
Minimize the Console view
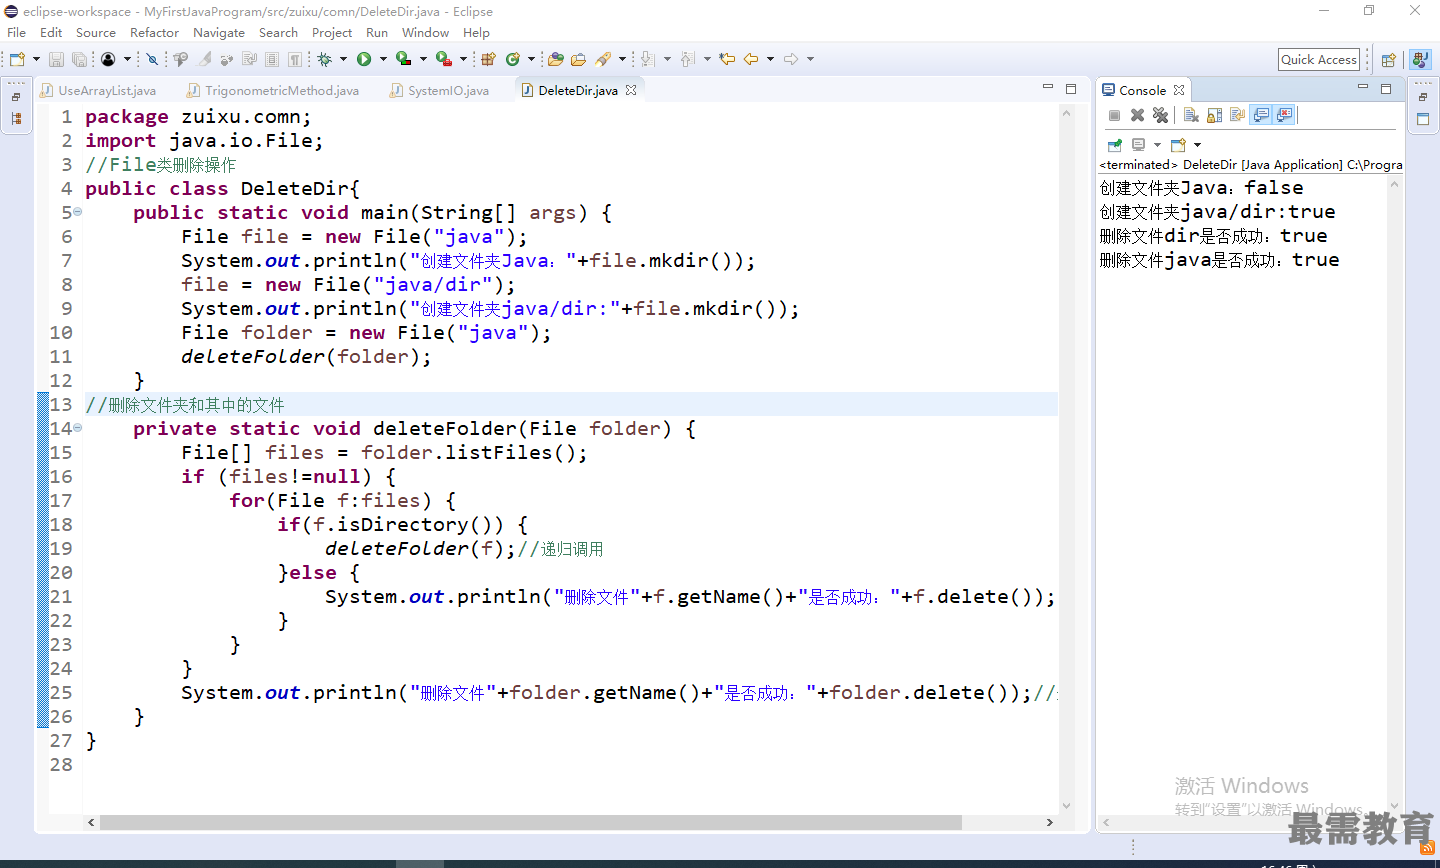pyautogui.click(x=1362, y=88)
